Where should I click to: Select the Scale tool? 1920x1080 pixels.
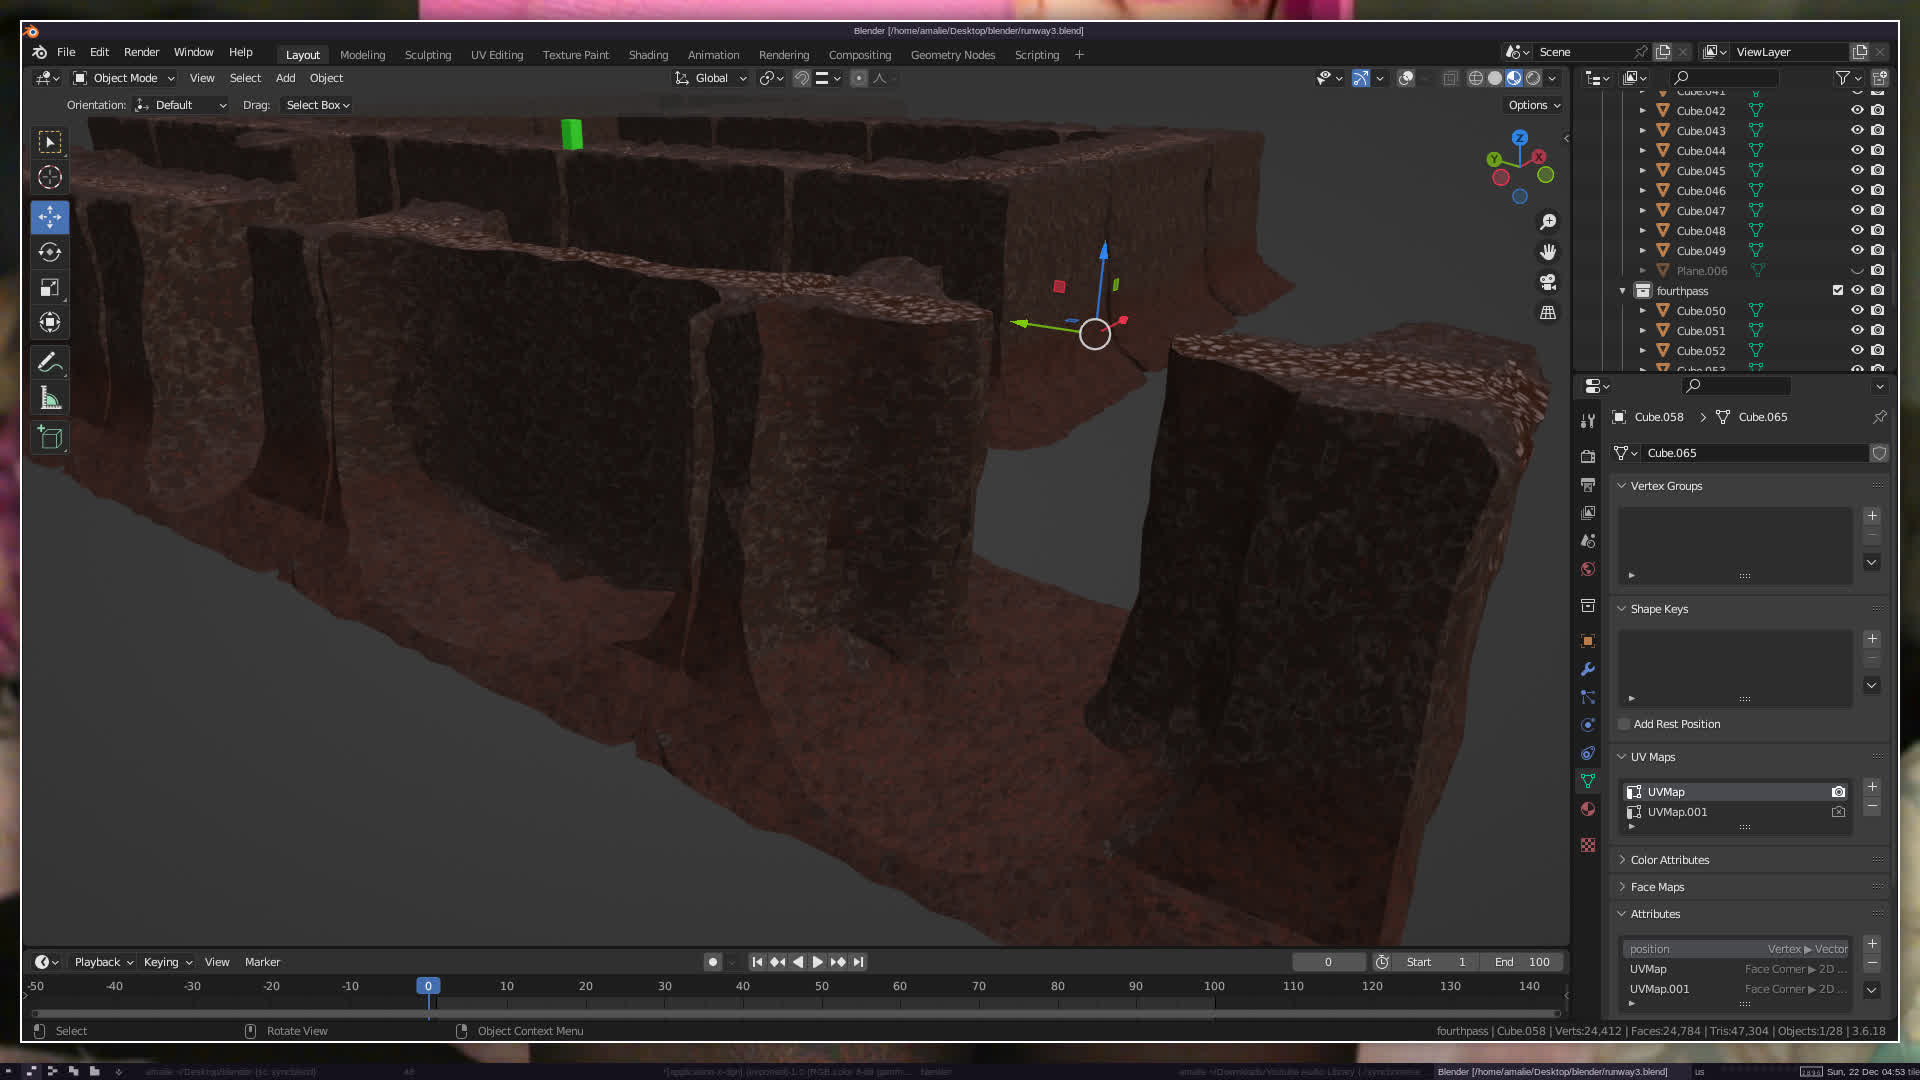point(50,288)
